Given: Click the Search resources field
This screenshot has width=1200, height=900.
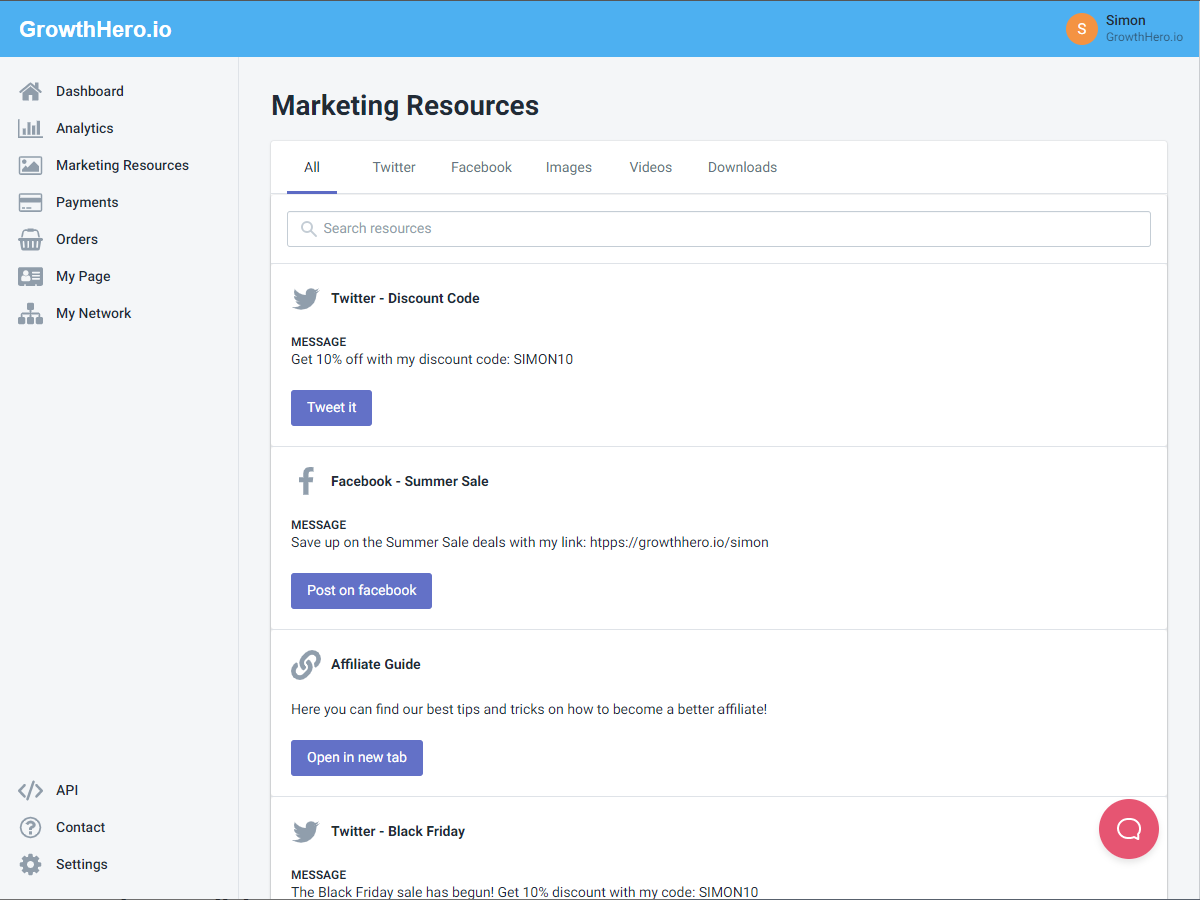Looking at the screenshot, I should [718, 228].
